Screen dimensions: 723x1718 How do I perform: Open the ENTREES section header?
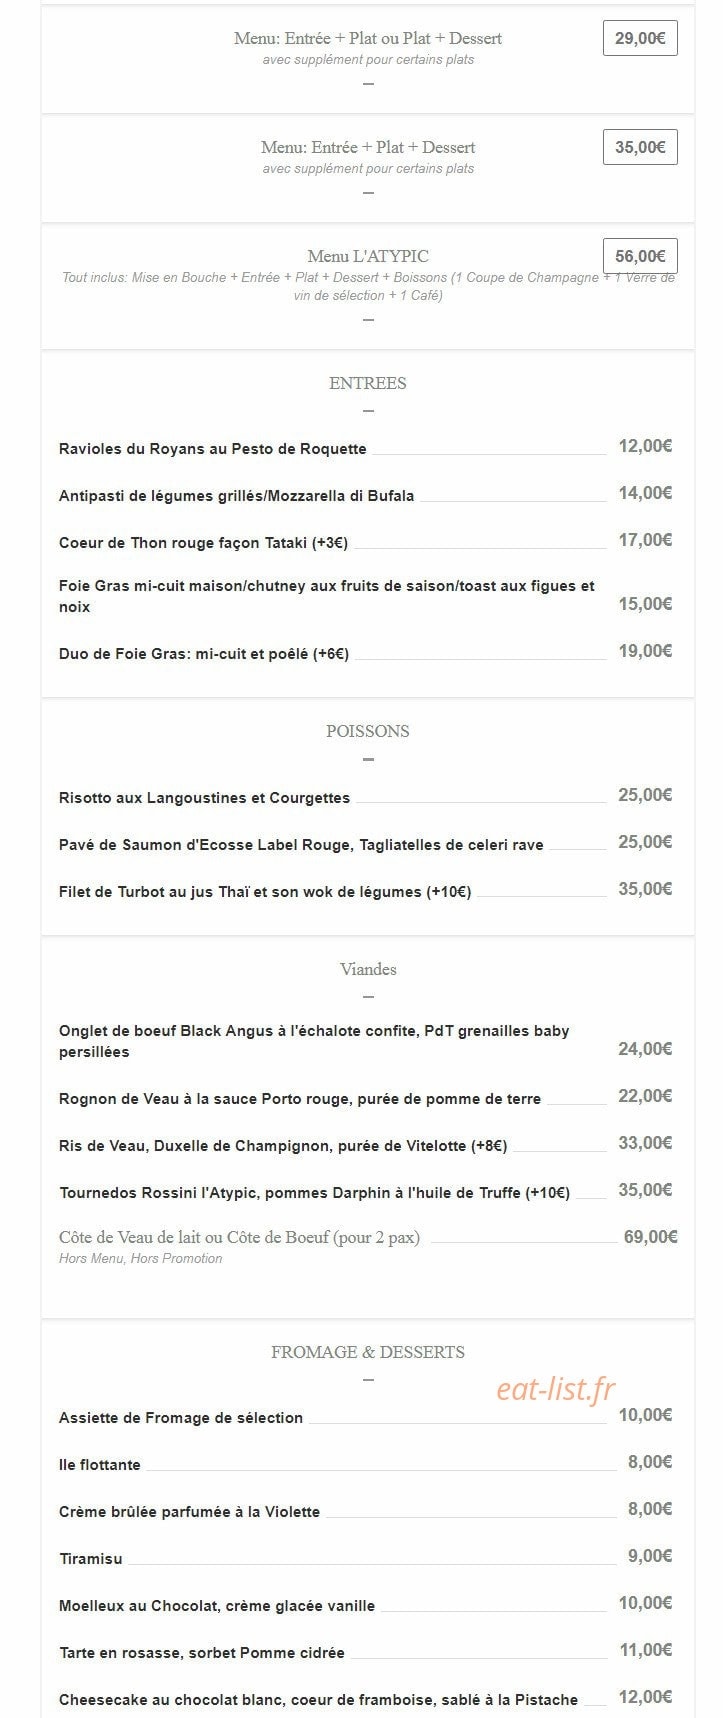click(x=368, y=383)
